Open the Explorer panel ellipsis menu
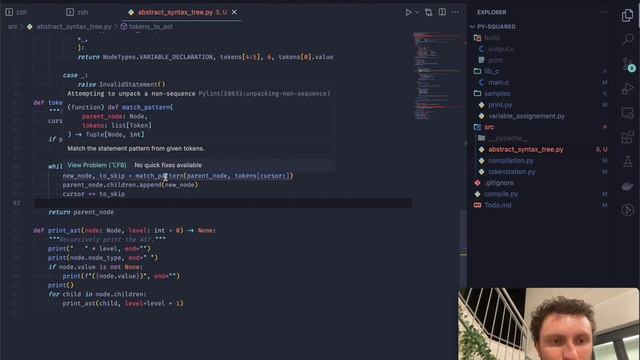640x360 pixels. pos(604,12)
